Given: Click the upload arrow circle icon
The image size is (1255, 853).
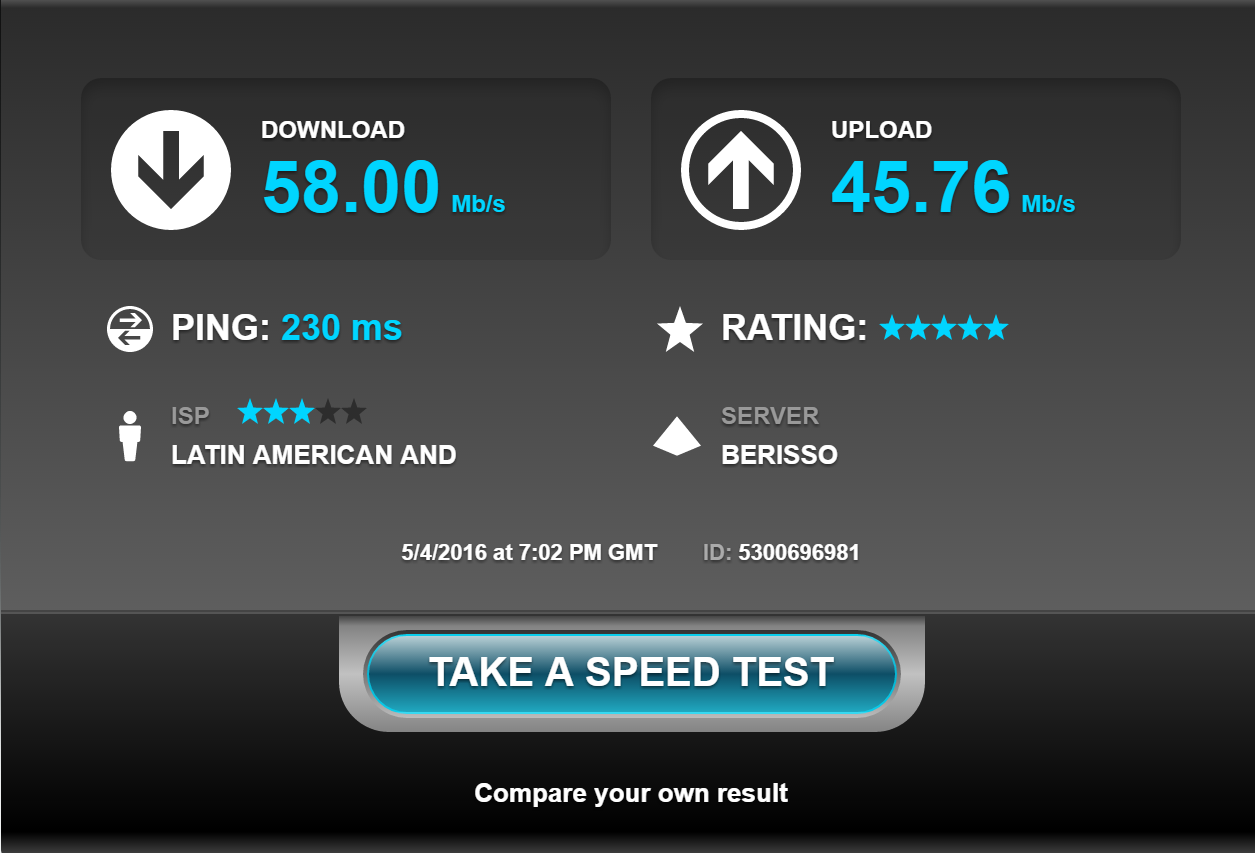Looking at the screenshot, I should [x=741, y=170].
